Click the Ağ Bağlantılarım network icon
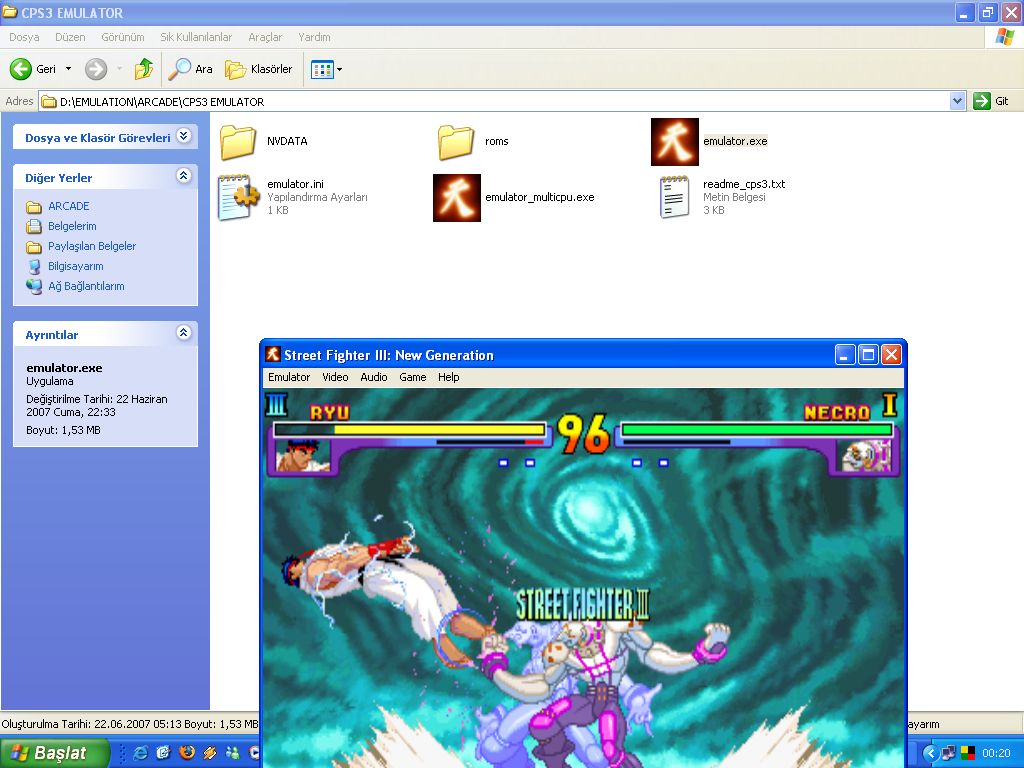The height and width of the screenshot is (768, 1024). pos(34,286)
